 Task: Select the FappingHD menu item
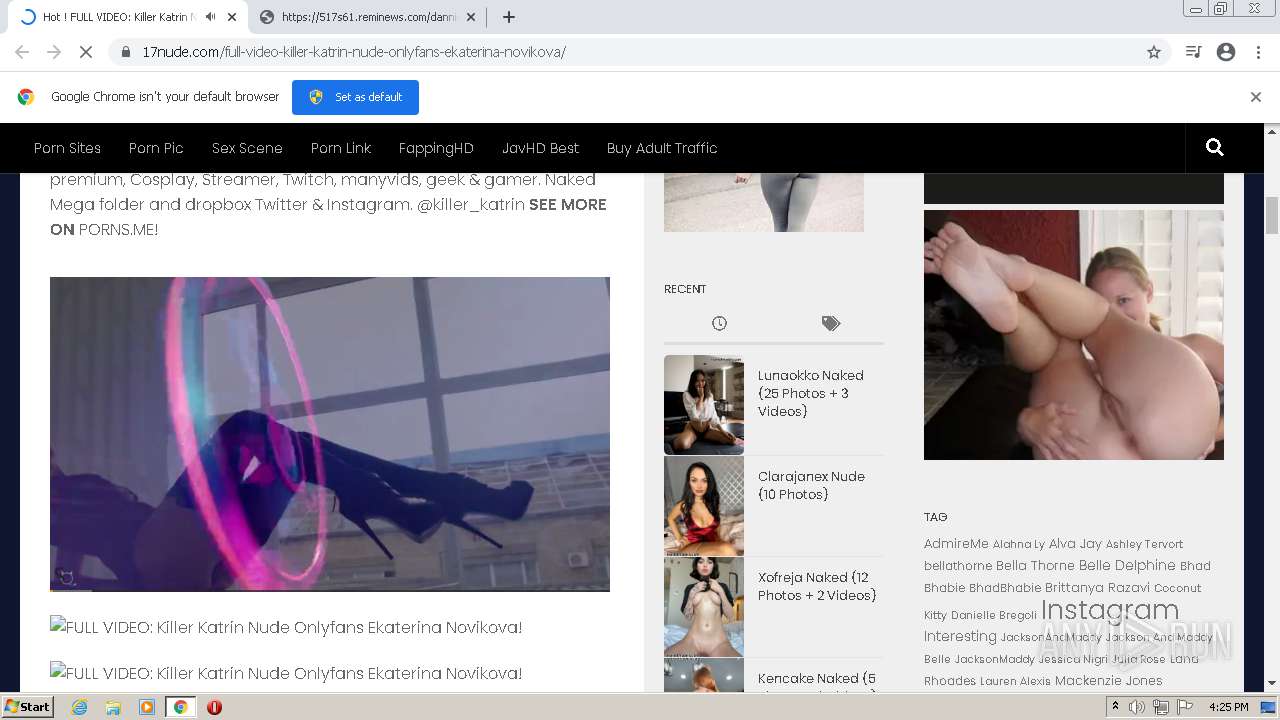(436, 148)
